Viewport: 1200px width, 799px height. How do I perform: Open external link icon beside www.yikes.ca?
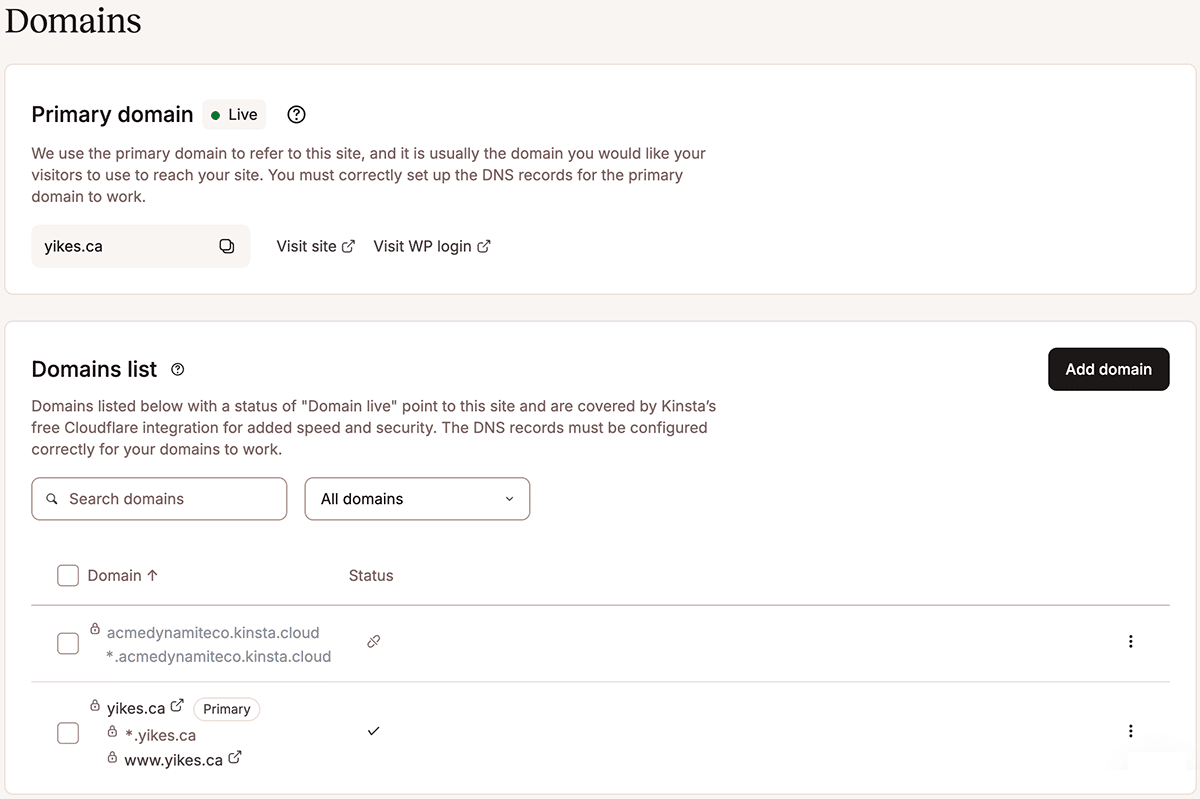click(235, 758)
